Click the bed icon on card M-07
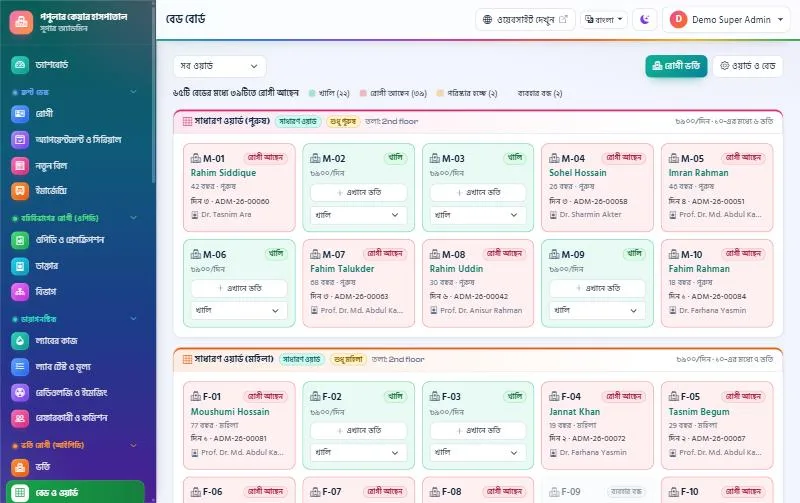 pos(315,254)
